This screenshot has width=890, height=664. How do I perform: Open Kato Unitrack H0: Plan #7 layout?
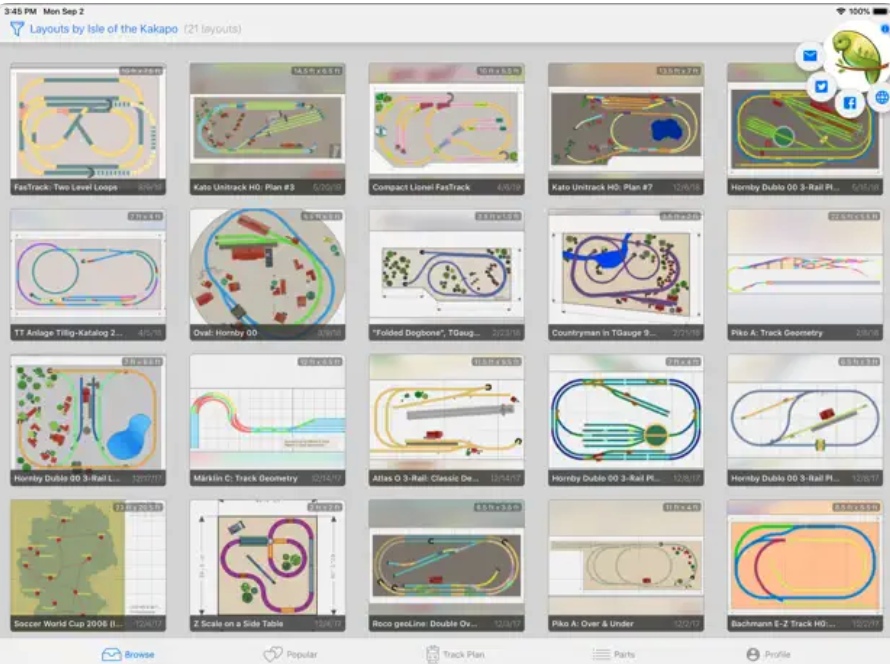click(x=626, y=129)
